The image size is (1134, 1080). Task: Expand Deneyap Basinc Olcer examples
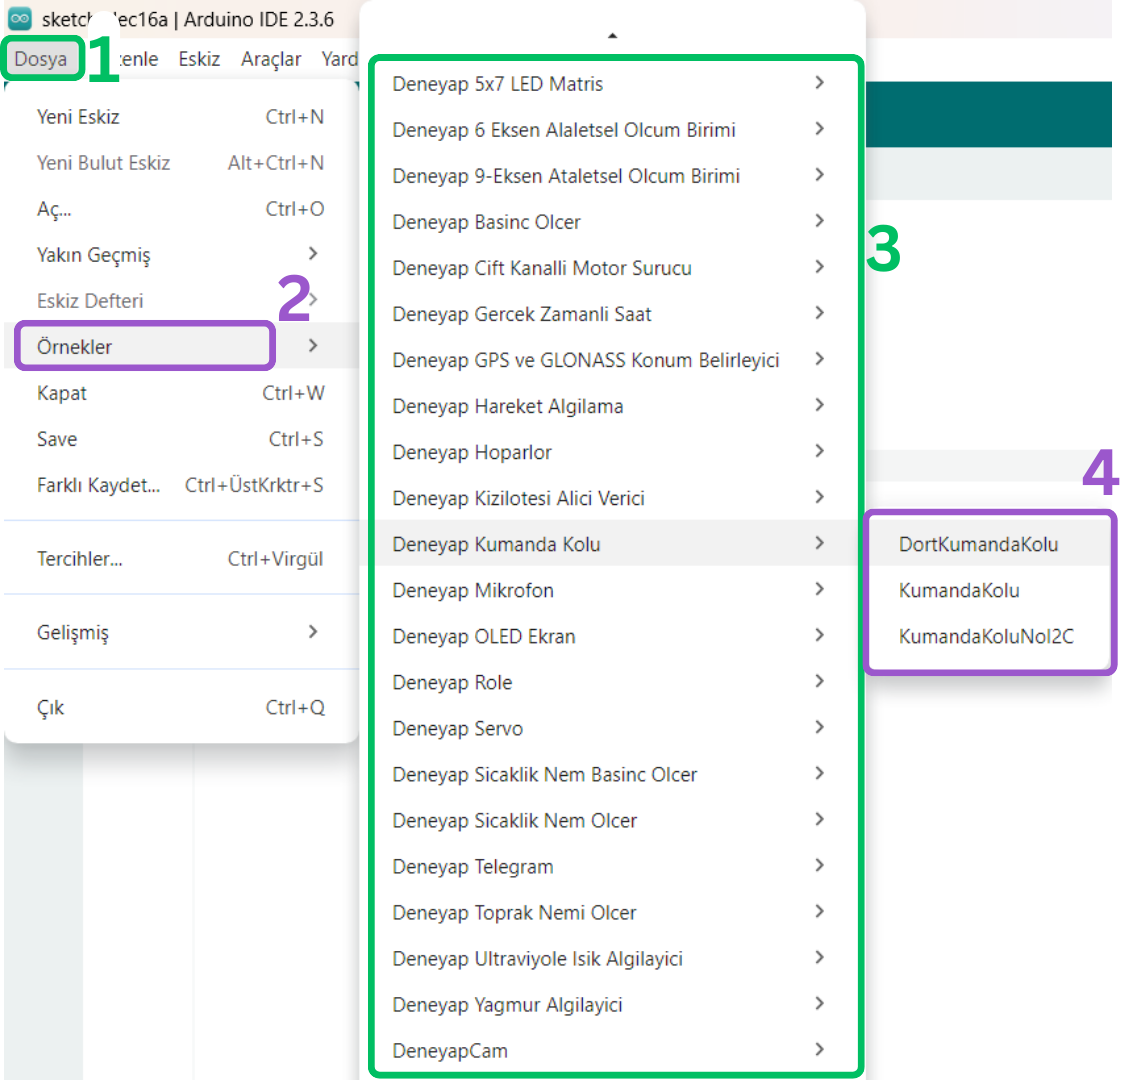[x=615, y=222]
